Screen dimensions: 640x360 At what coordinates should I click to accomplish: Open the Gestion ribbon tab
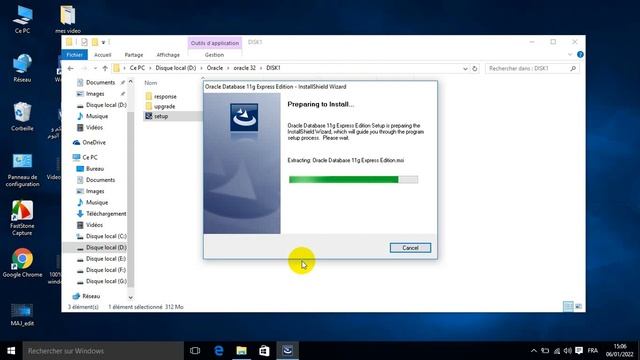pos(214,55)
